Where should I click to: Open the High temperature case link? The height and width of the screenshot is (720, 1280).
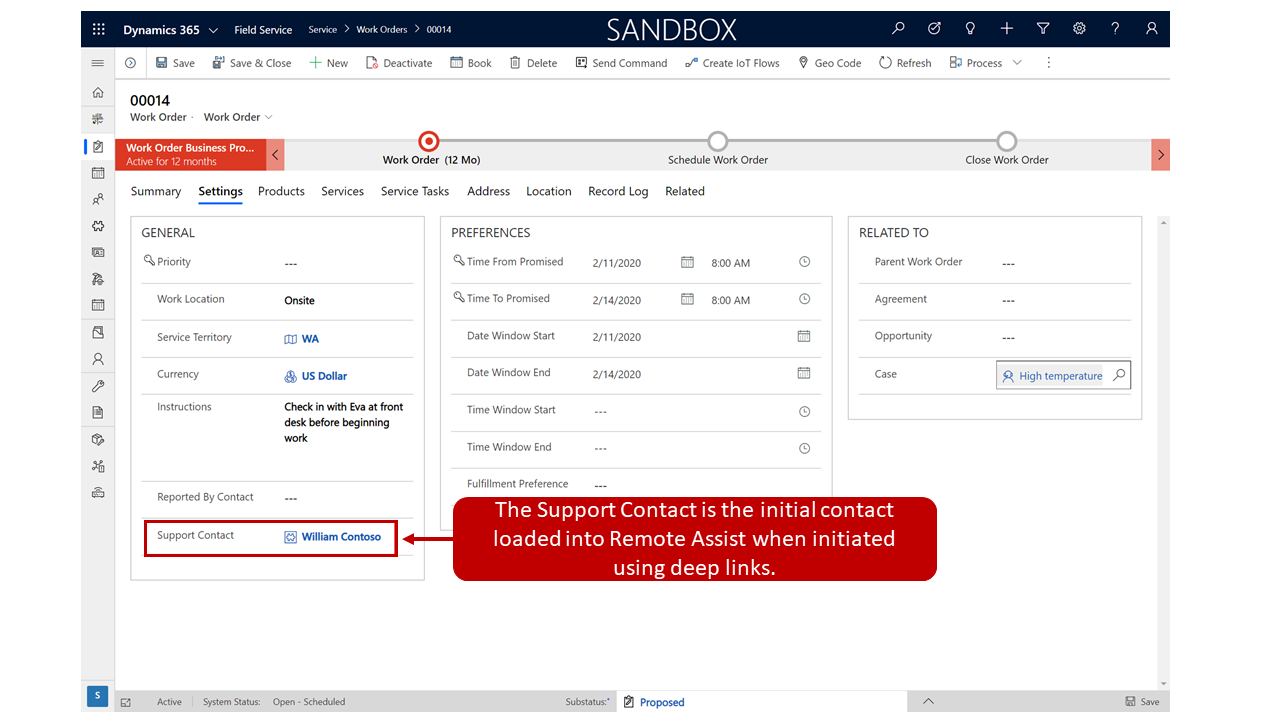[1060, 376]
